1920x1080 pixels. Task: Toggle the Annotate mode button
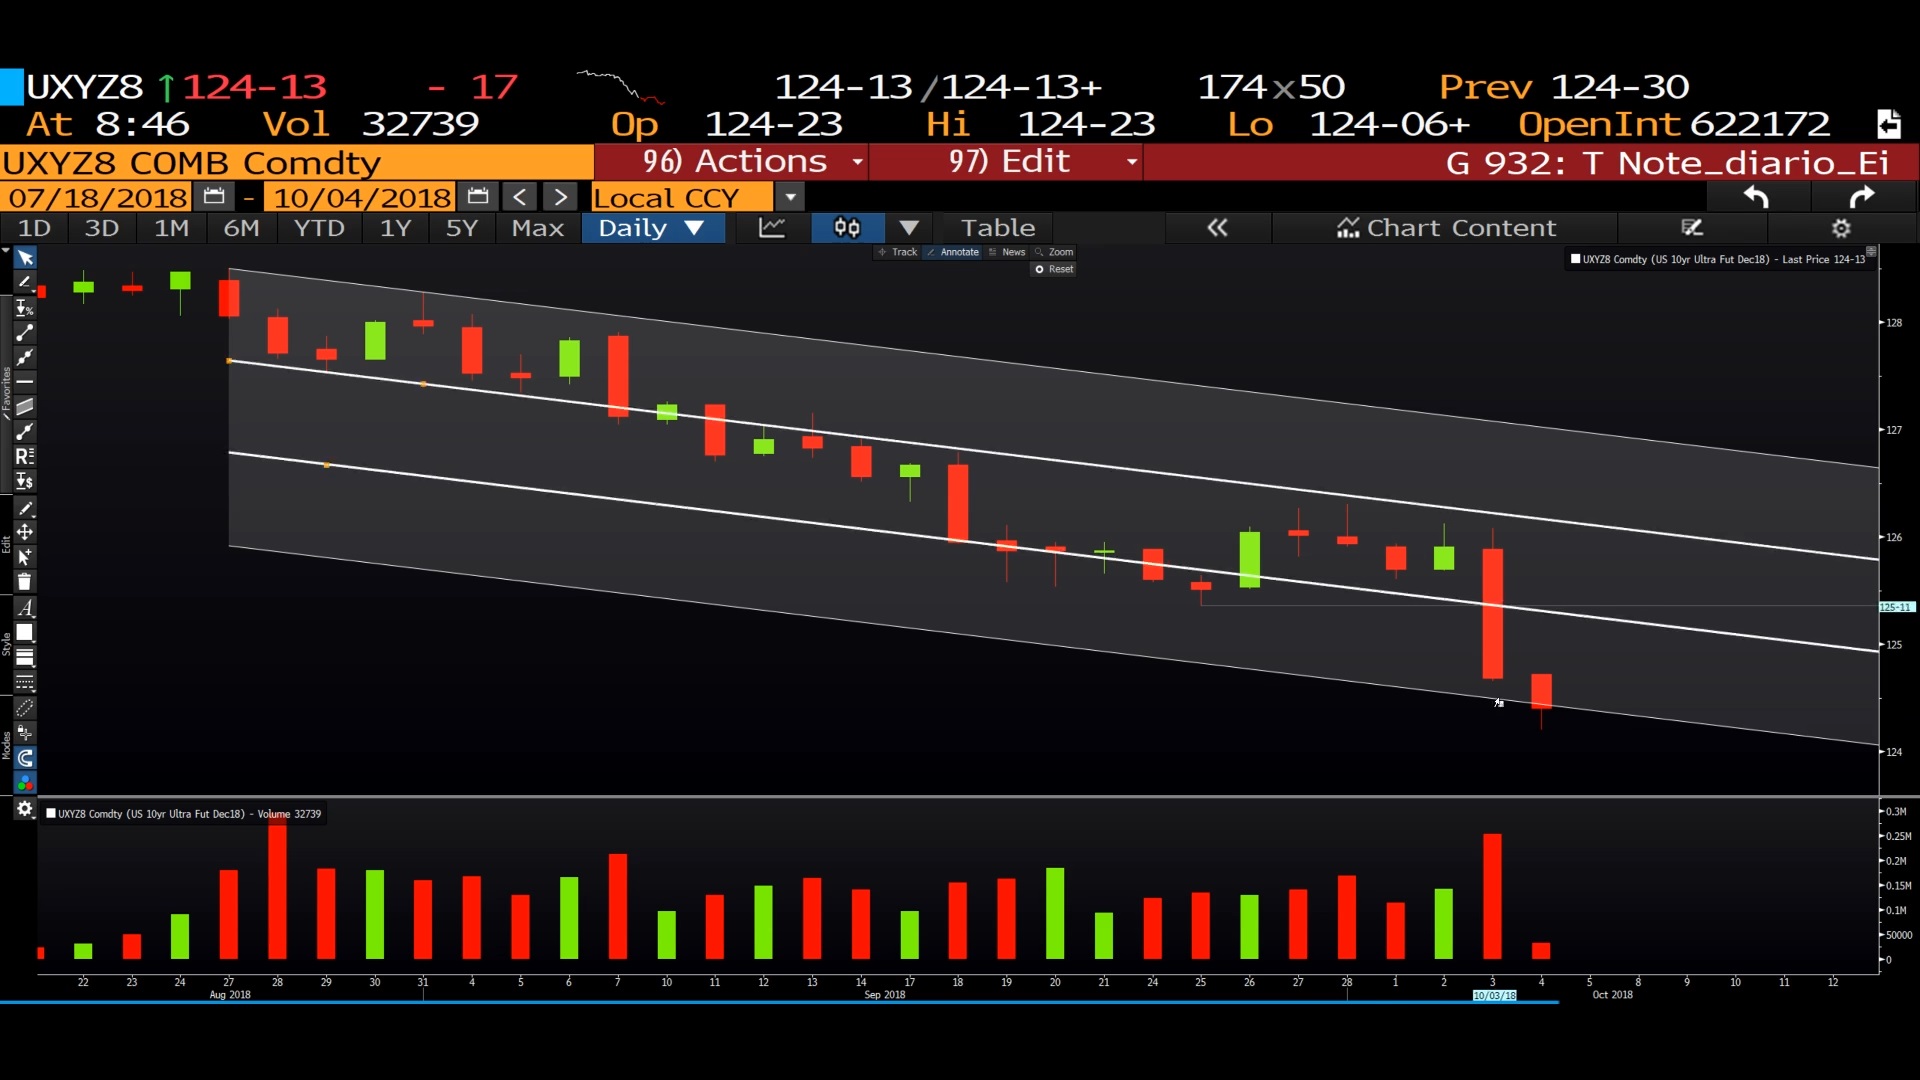953,252
